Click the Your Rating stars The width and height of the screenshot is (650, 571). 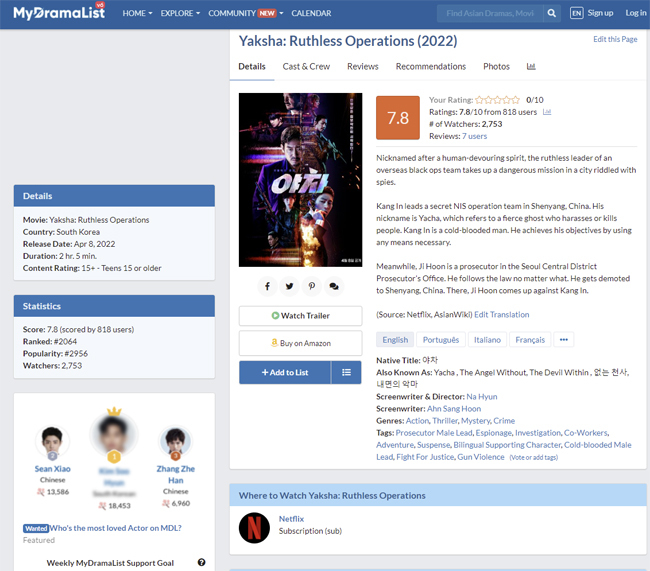point(497,100)
